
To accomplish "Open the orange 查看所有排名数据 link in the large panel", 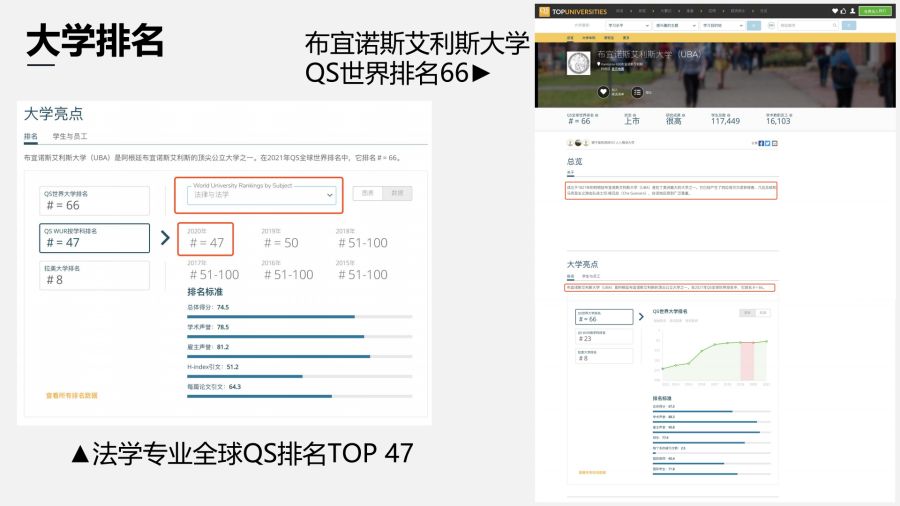I will [72, 395].
